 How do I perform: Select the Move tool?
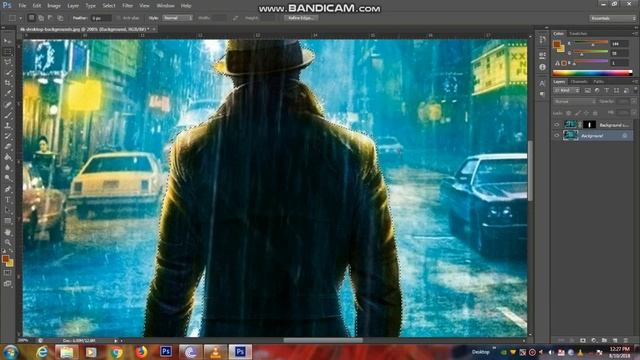[x=7, y=41]
